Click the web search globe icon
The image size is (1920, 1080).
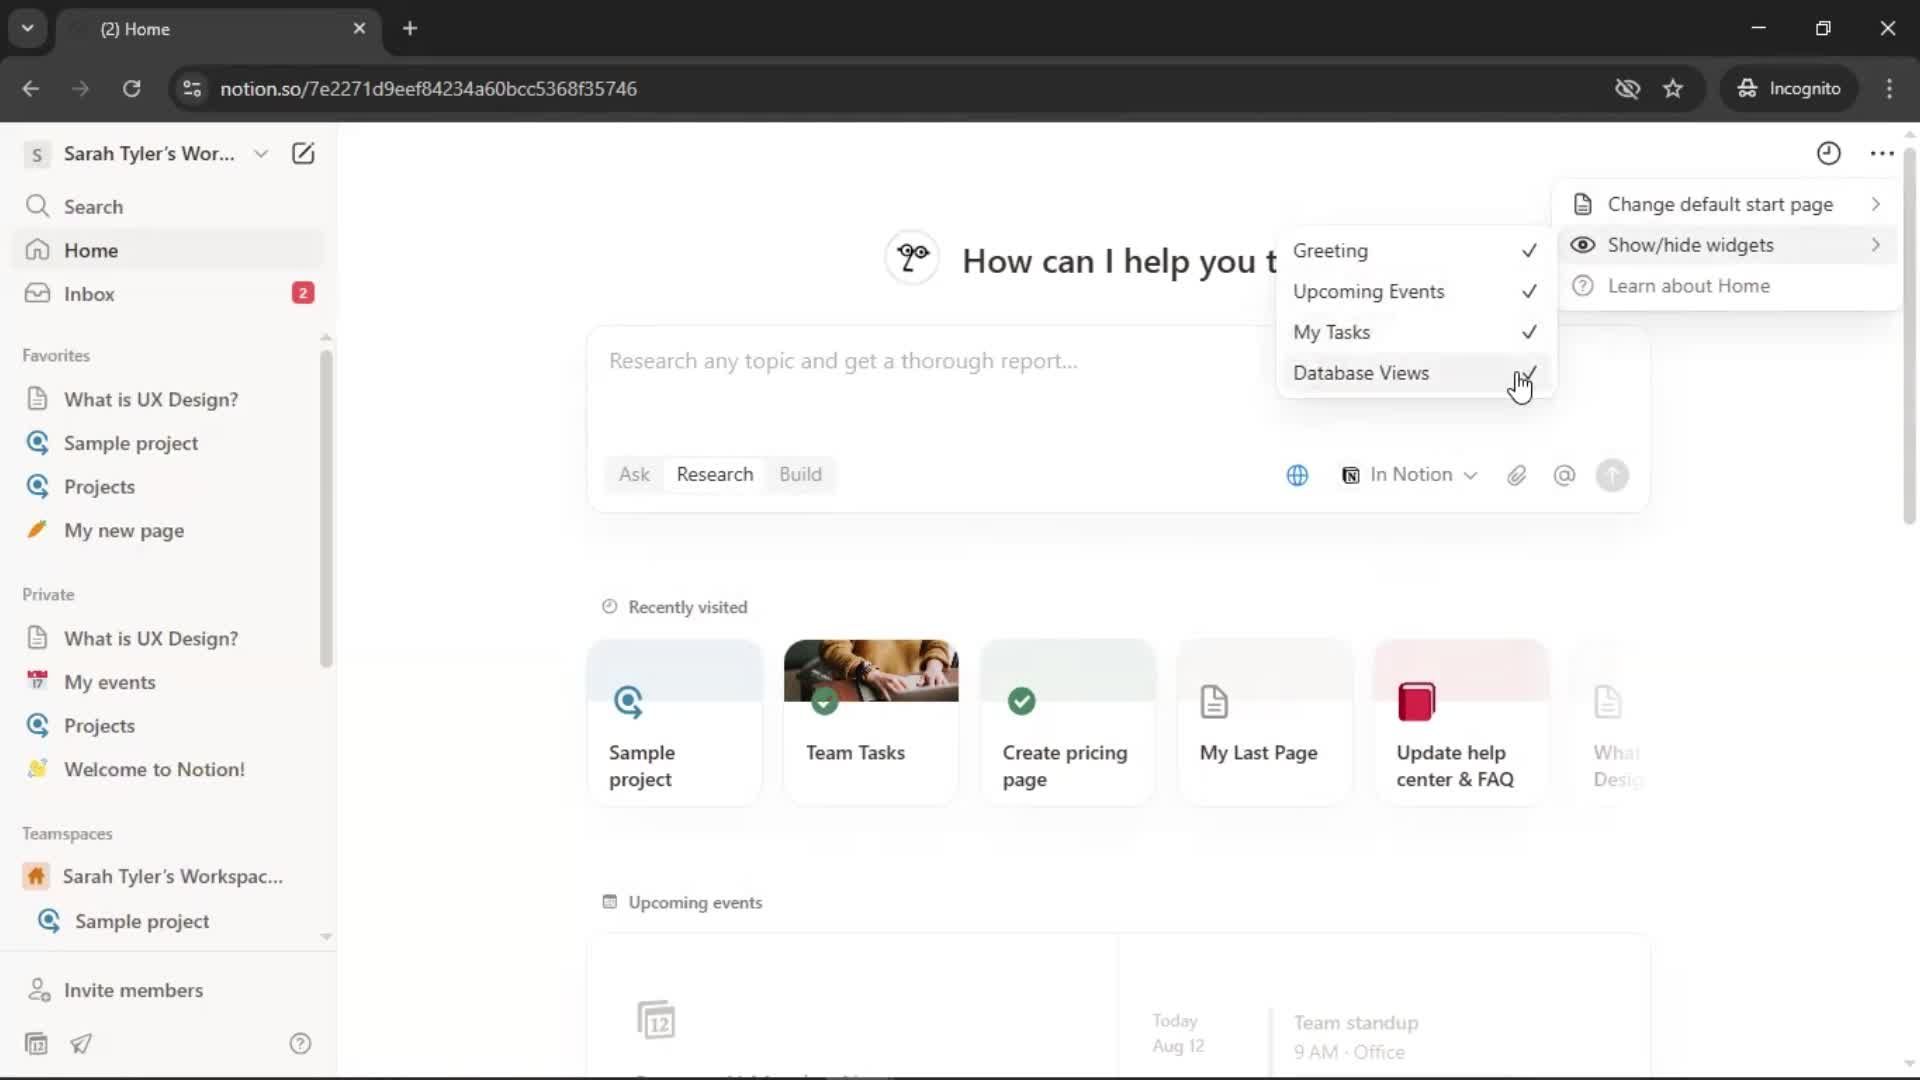(x=1297, y=475)
